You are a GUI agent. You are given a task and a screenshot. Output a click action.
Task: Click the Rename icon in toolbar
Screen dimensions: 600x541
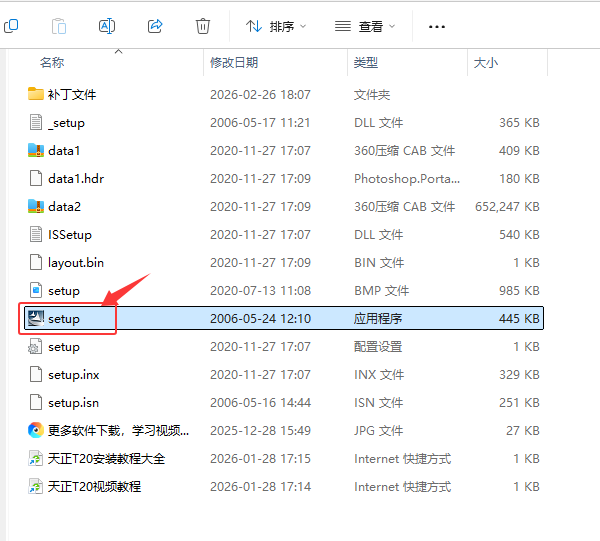107,26
